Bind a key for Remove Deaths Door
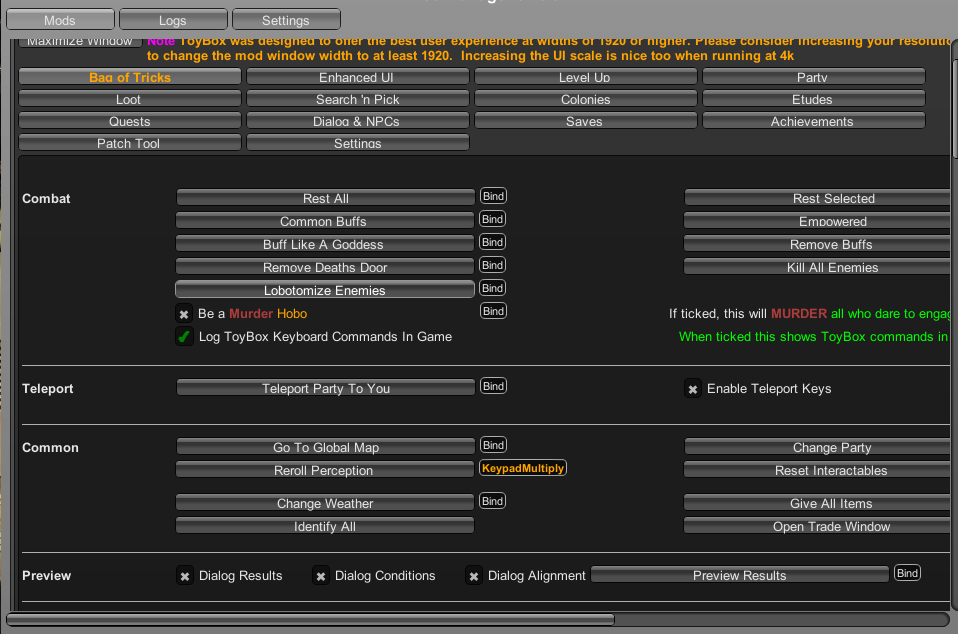This screenshot has width=958, height=634. tap(492, 265)
